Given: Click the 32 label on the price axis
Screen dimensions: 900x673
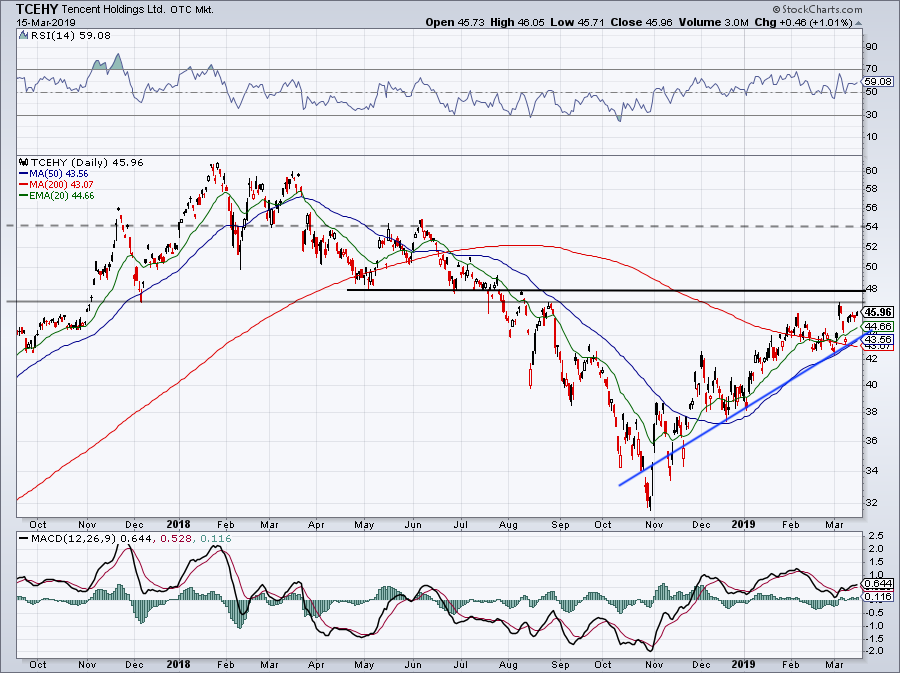Looking at the screenshot, I should coord(871,503).
